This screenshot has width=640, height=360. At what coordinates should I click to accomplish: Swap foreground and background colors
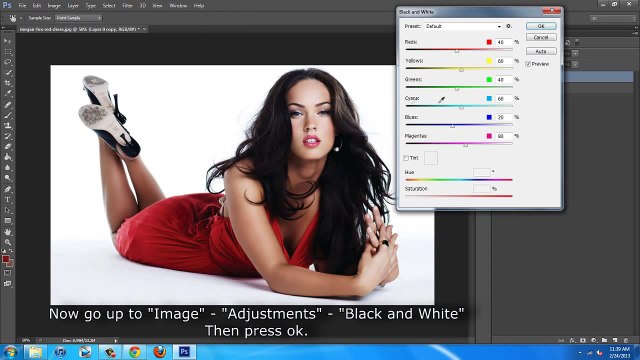click(x=11, y=251)
